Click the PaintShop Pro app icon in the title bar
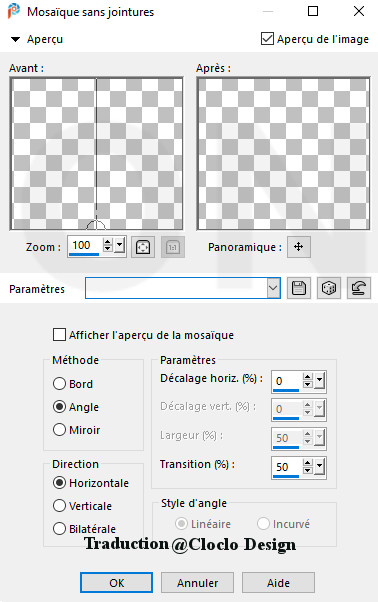This screenshot has width=378, height=602. point(13,11)
